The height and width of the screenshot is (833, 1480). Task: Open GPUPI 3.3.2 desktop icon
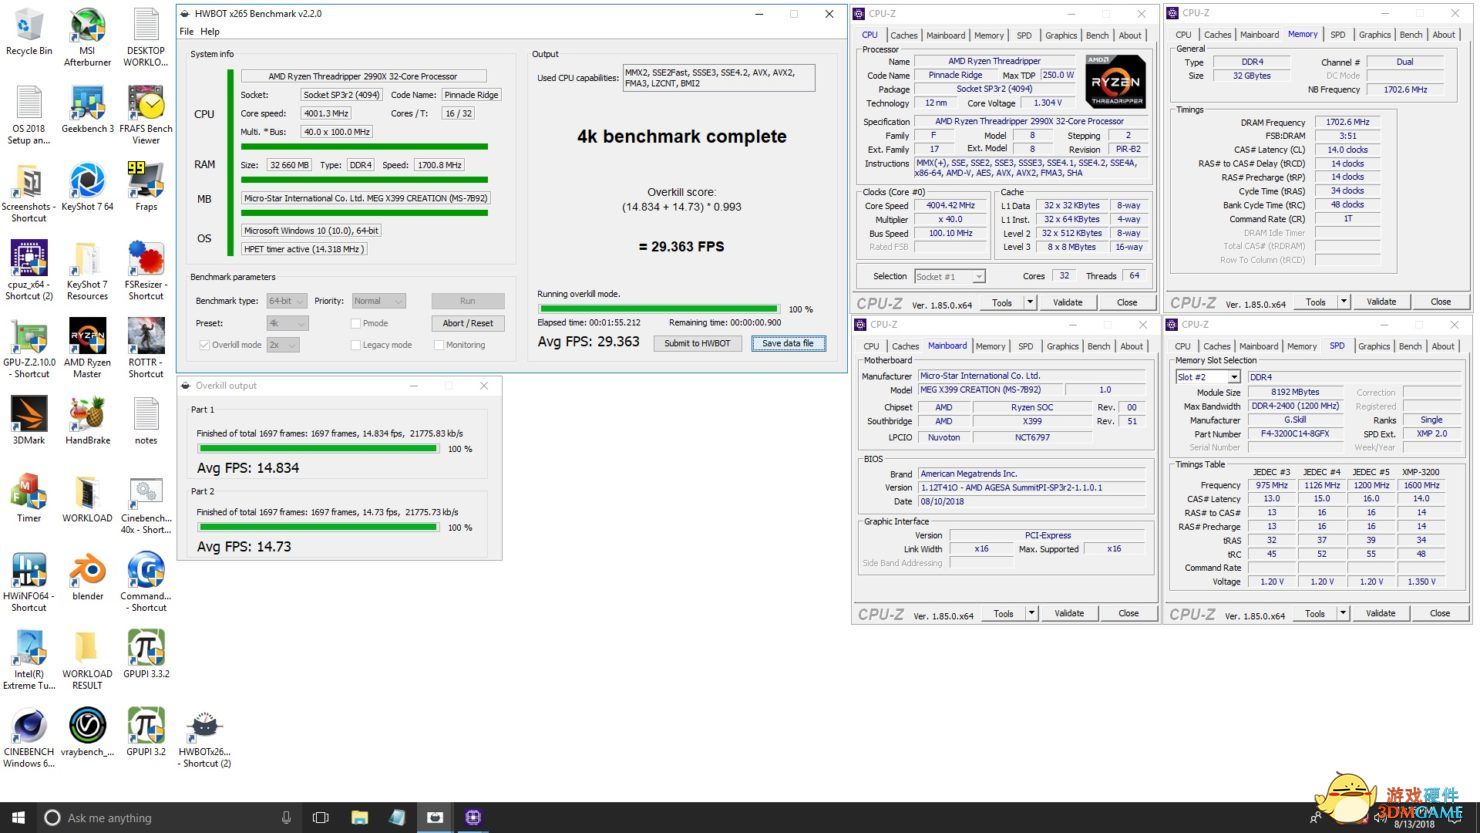coord(146,655)
